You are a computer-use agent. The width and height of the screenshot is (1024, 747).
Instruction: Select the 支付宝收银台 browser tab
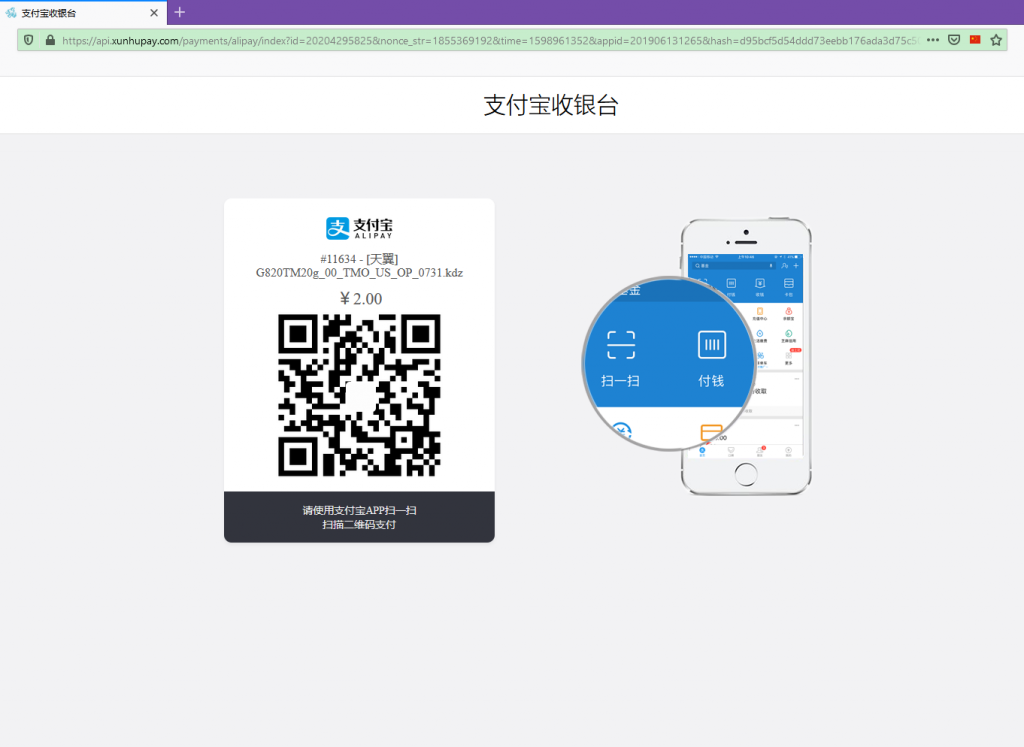click(x=83, y=12)
